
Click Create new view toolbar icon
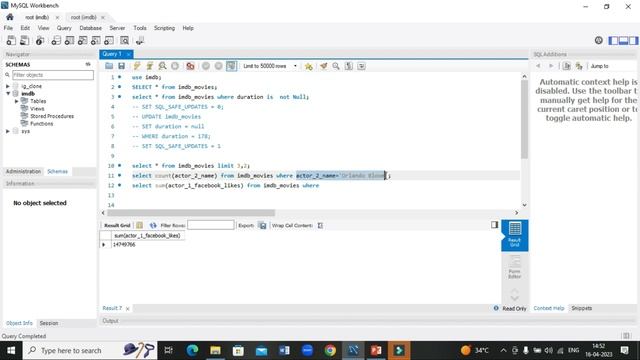coord(82,40)
